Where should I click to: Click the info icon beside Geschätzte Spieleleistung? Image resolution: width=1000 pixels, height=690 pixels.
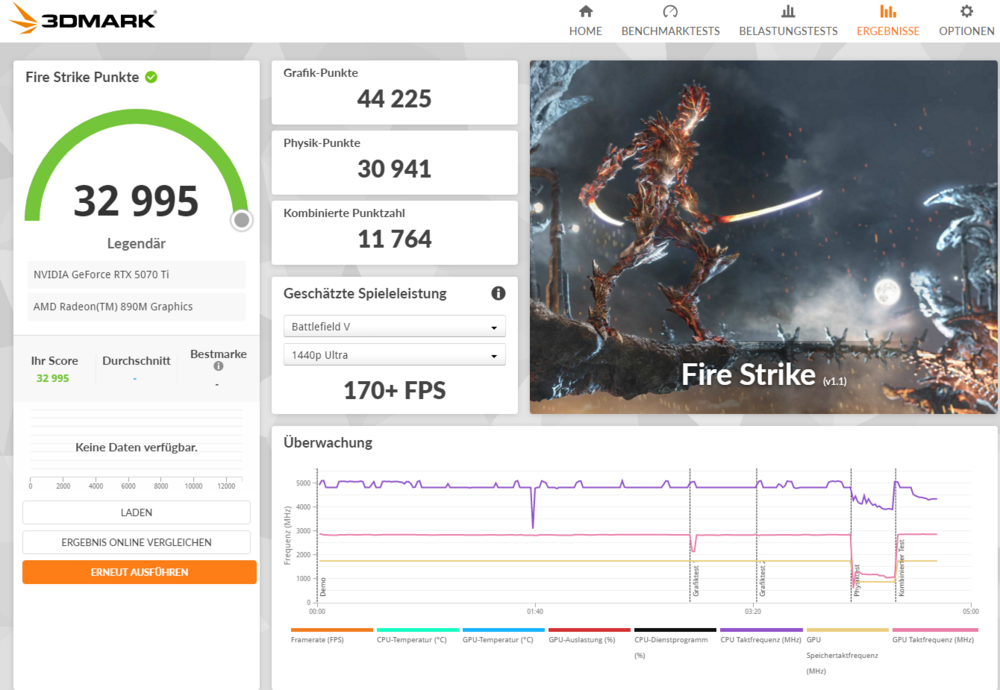498,293
